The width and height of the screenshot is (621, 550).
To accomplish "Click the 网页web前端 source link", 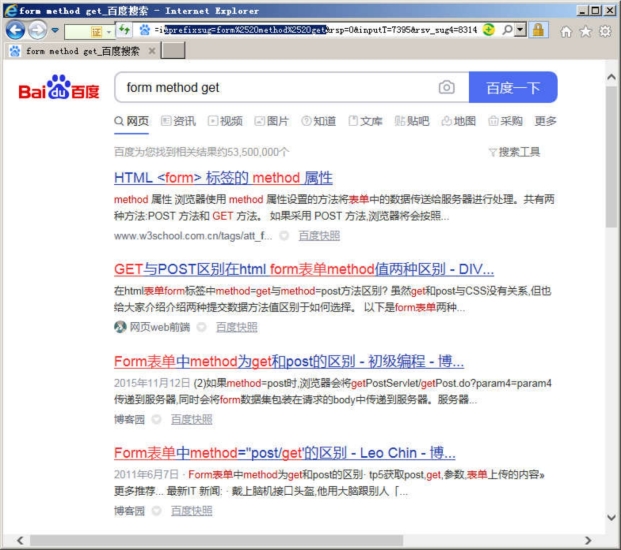I will coord(160,327).
